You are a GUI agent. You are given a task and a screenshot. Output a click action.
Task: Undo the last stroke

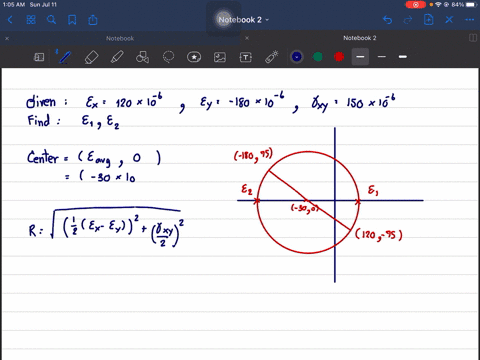coord(387,20)
